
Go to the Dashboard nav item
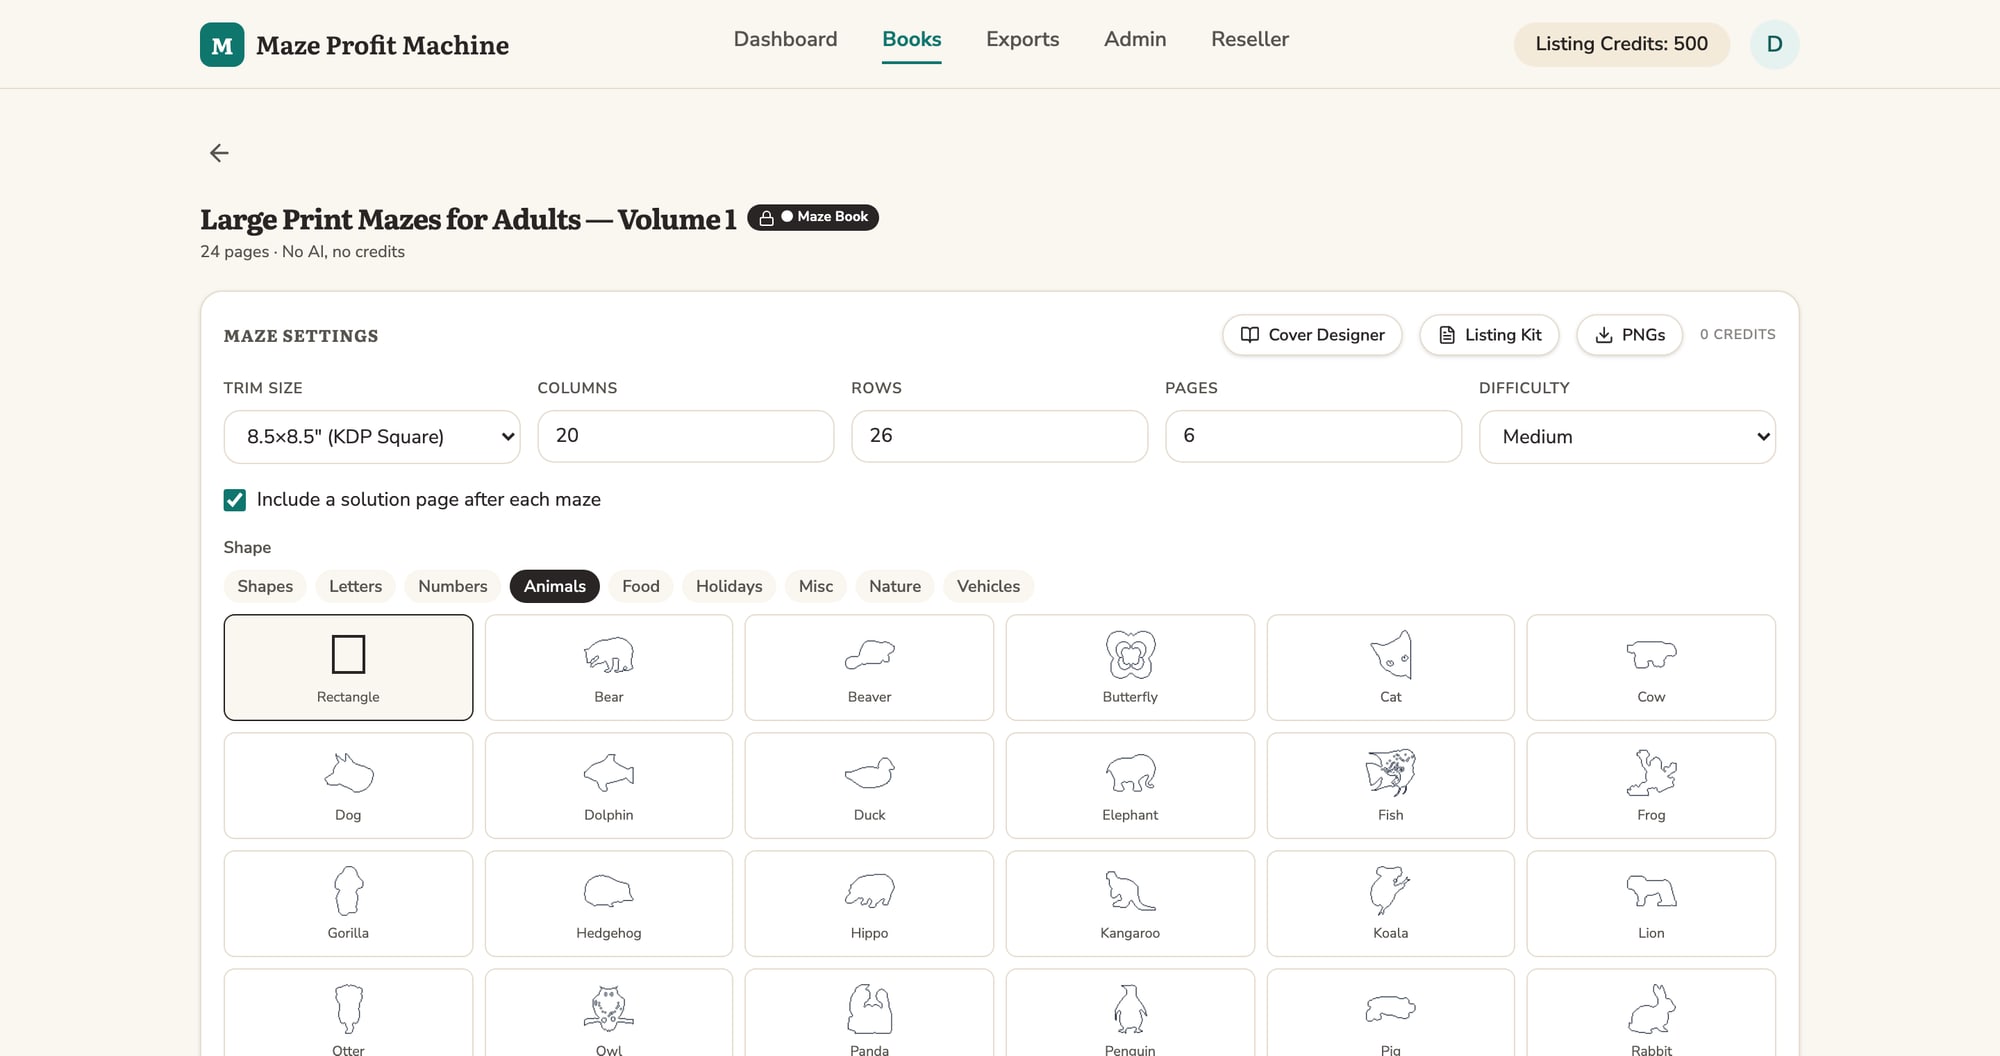coord(785,39)
